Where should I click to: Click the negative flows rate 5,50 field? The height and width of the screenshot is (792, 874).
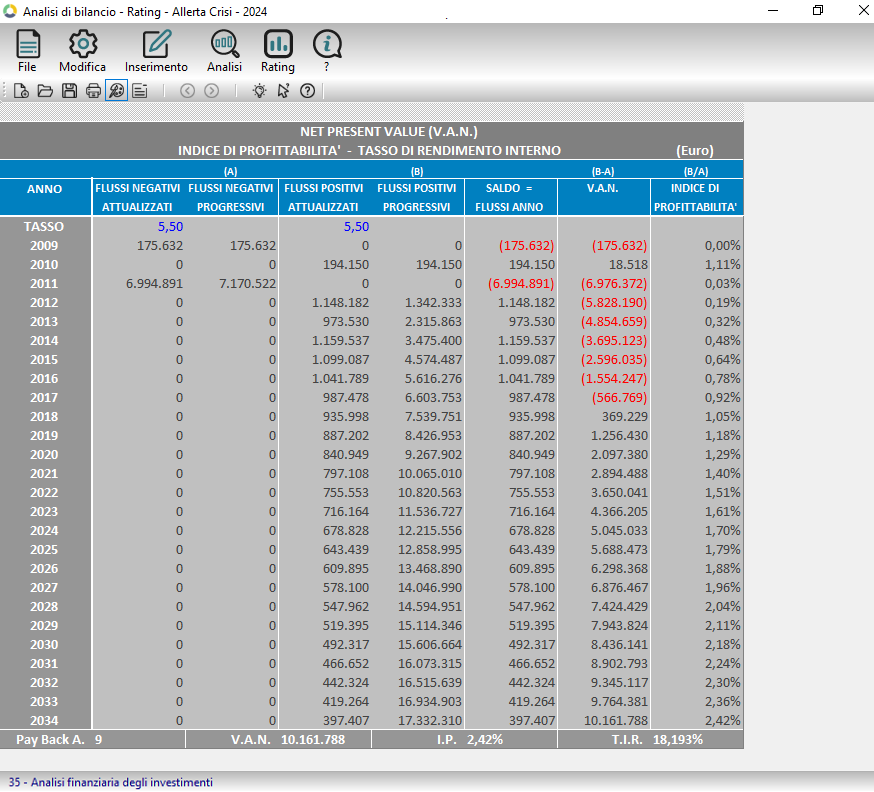click(170, 227)
